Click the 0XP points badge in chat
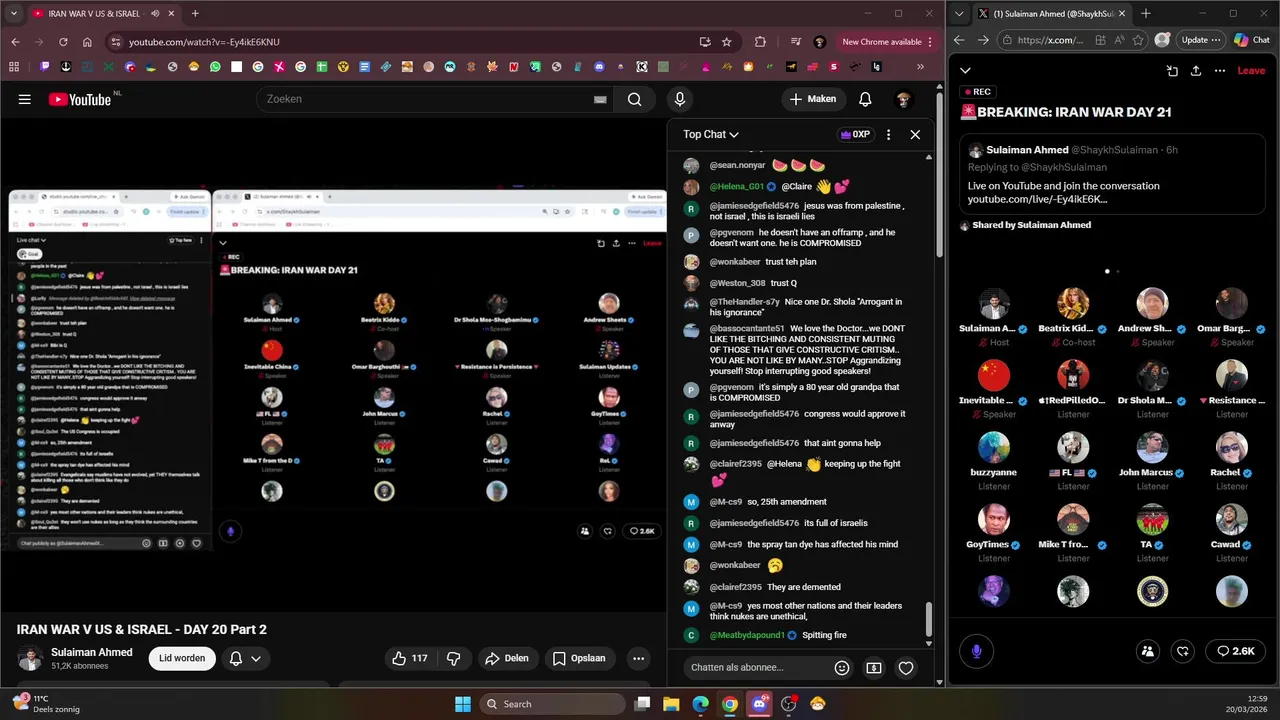The width and height of the screenshot is (1280, 720). click(x=855, y=134)
